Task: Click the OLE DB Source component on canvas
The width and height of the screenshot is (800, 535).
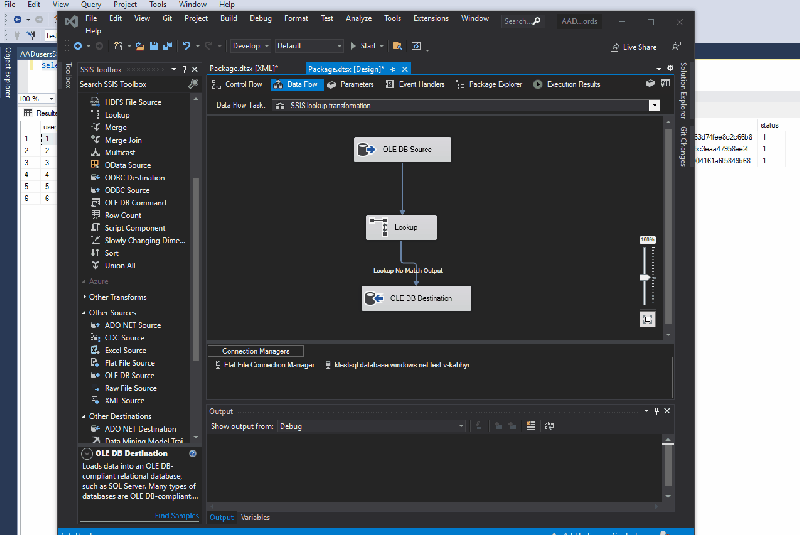Action: 402,149
